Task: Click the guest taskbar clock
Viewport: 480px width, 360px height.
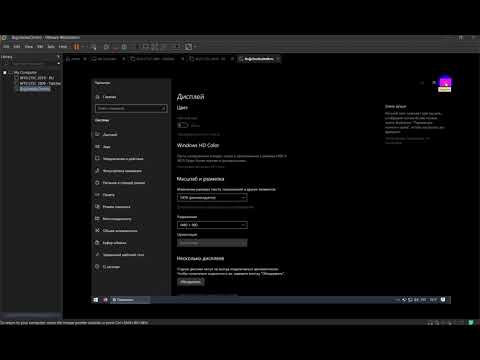Action: (433, 300)
